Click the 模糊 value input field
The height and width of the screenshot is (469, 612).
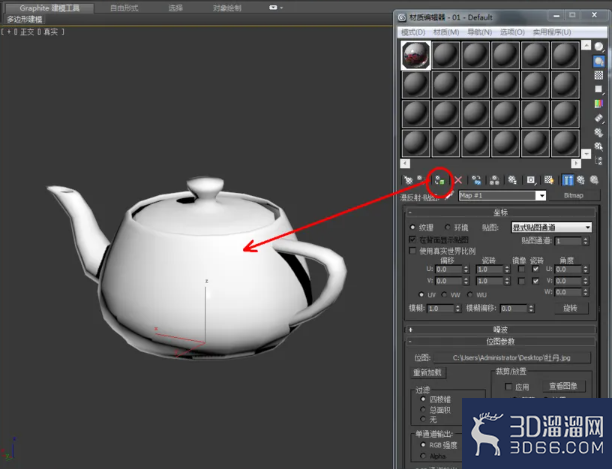[441, 308]
